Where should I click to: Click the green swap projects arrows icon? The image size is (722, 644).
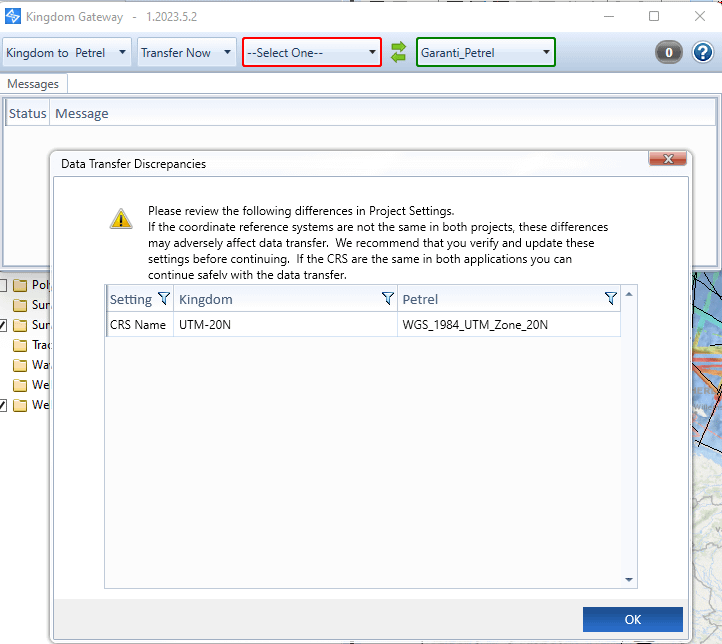point(399,52)
